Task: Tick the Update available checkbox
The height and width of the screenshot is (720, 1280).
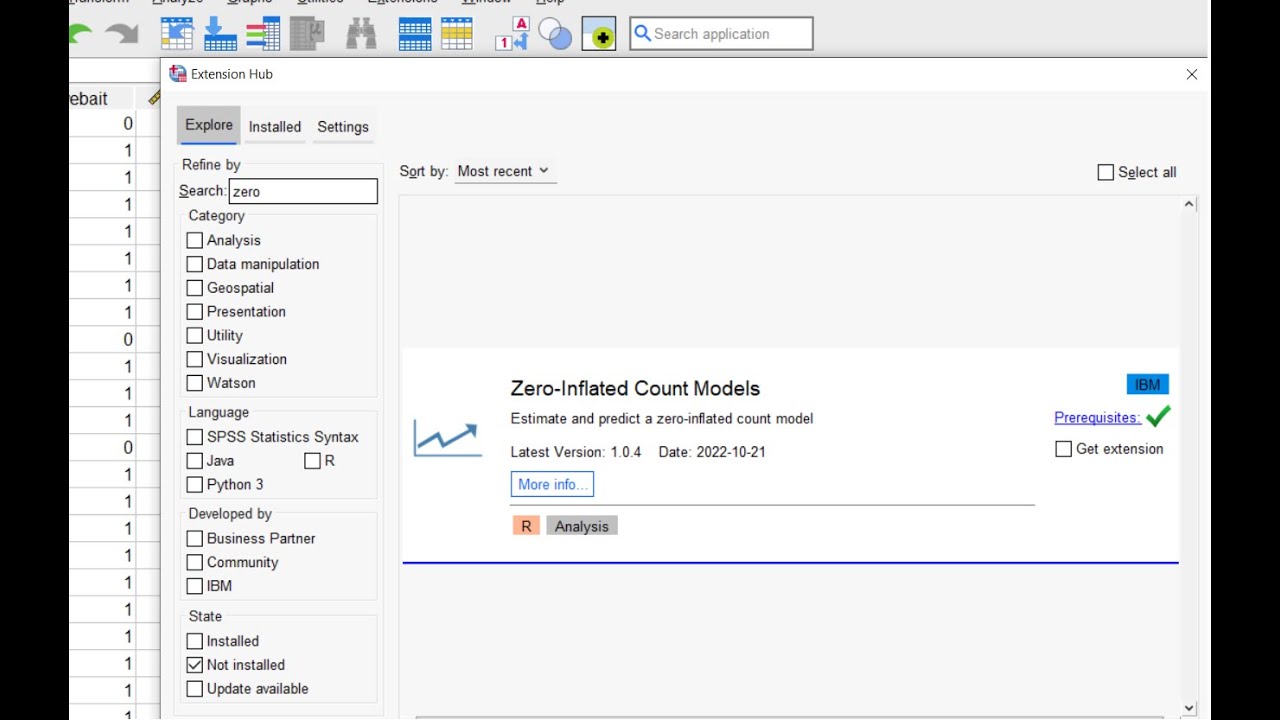Action: pyautogui.click(x=195, y=689)
